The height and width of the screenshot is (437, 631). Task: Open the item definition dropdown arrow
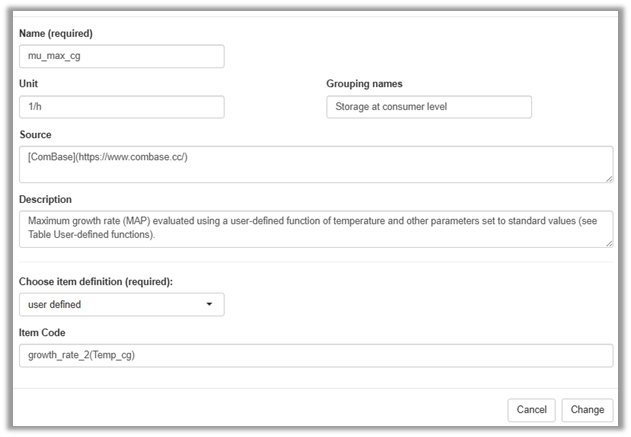(209, 304)
